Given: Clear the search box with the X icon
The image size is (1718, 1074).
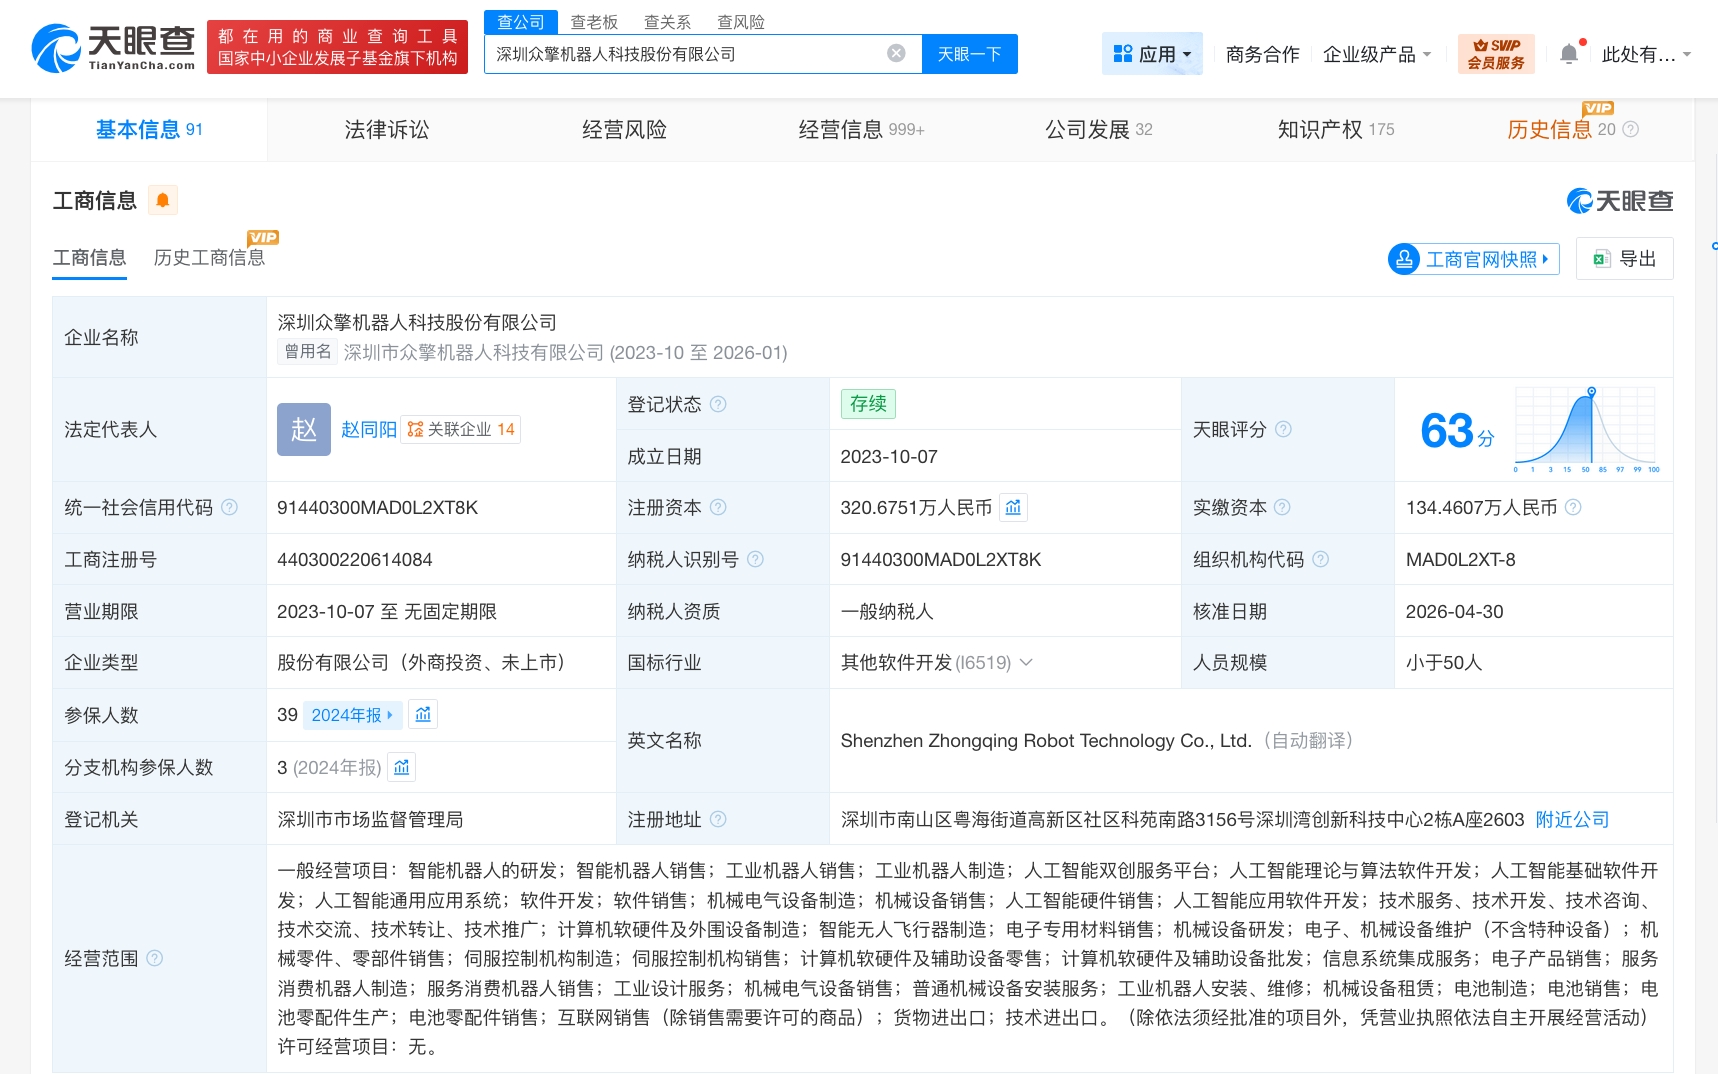Looking at the screenshot, I should pos(896,53).
